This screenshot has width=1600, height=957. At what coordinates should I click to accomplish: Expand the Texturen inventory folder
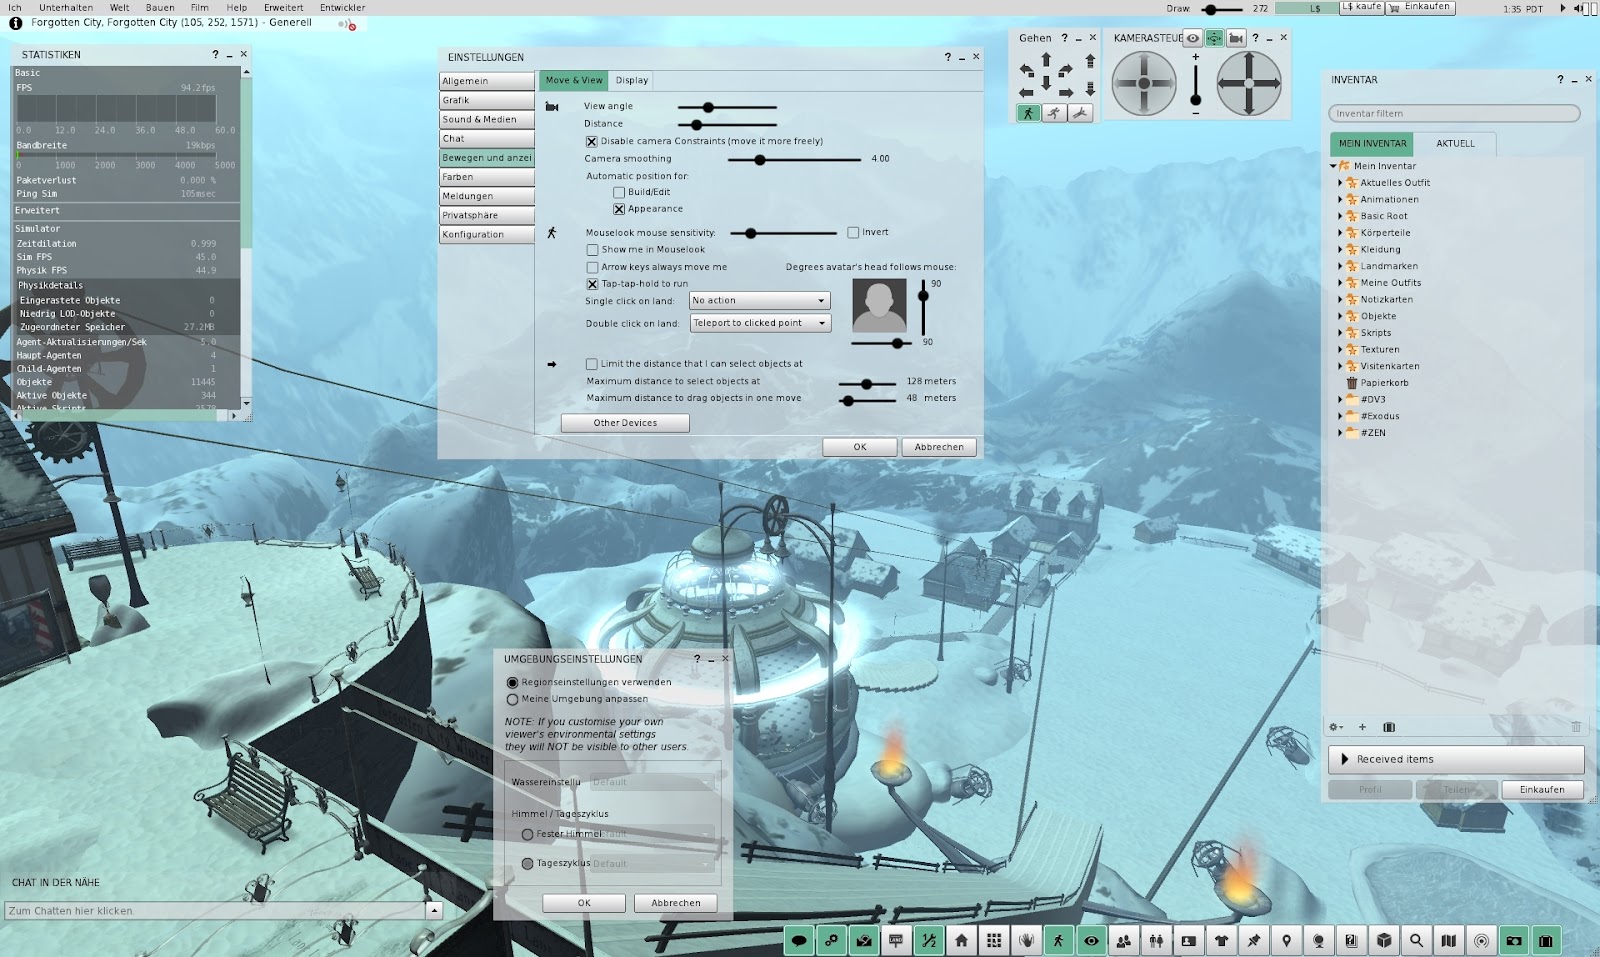(x=1340, y=349)
